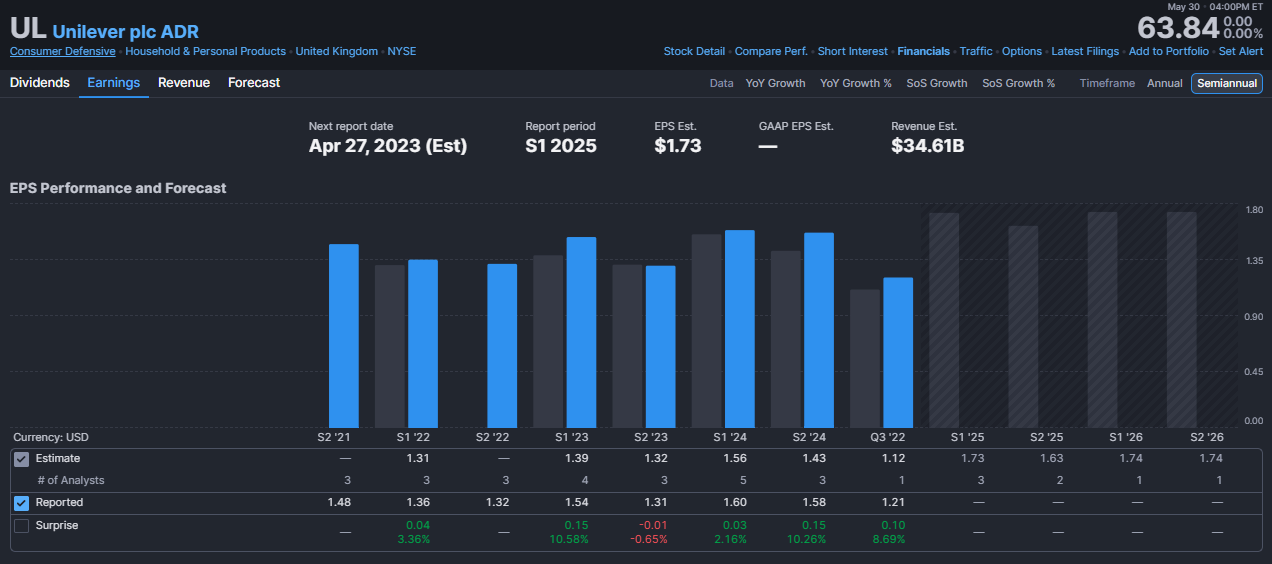Click the NYSE exchange link
The height and width of the screenshot is (564, 1272).
(x=402, y=51)
